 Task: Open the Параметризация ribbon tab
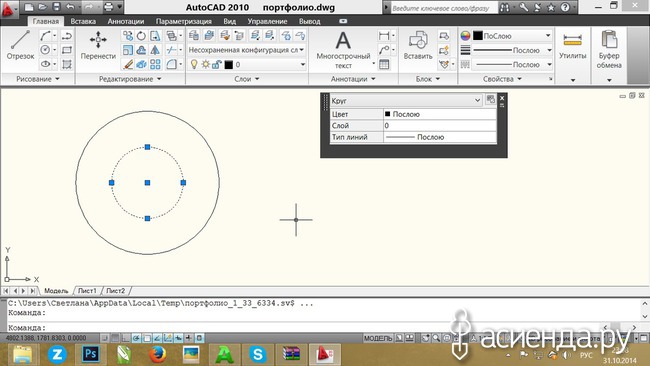[184, 21]
